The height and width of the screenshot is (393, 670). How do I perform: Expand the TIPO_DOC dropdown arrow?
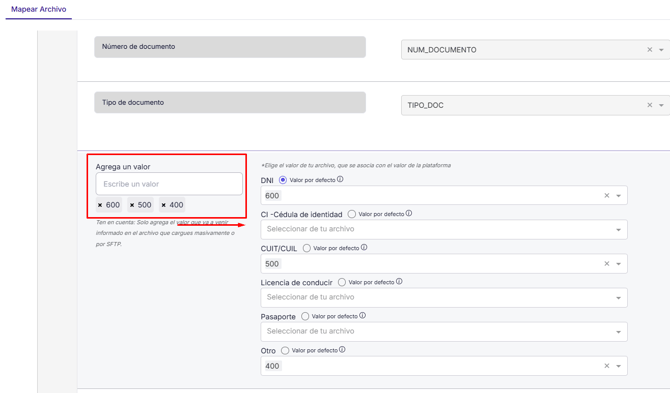(x=661, y=106)
